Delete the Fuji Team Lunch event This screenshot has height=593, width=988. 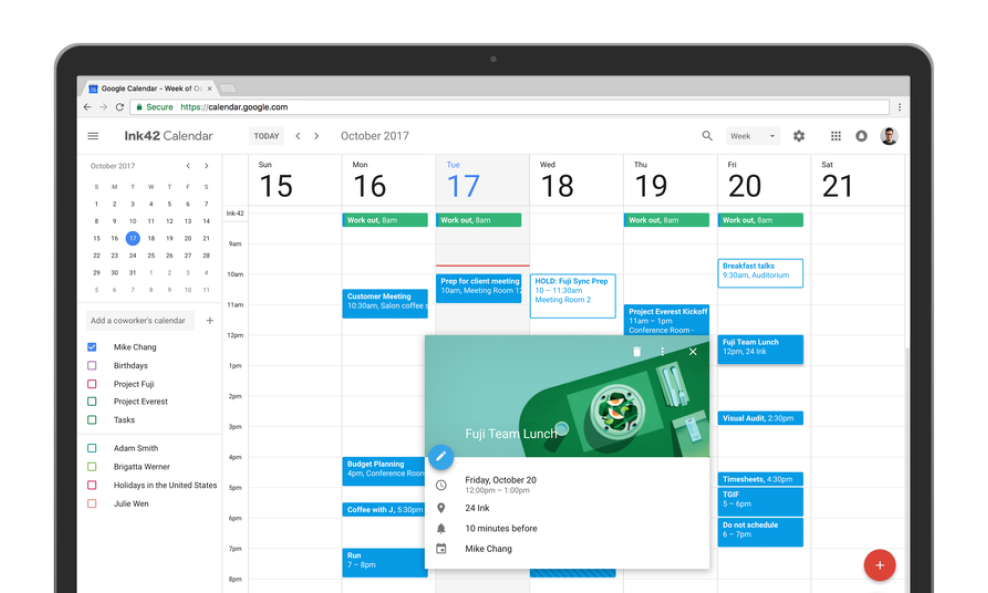[x=637, y=352]
